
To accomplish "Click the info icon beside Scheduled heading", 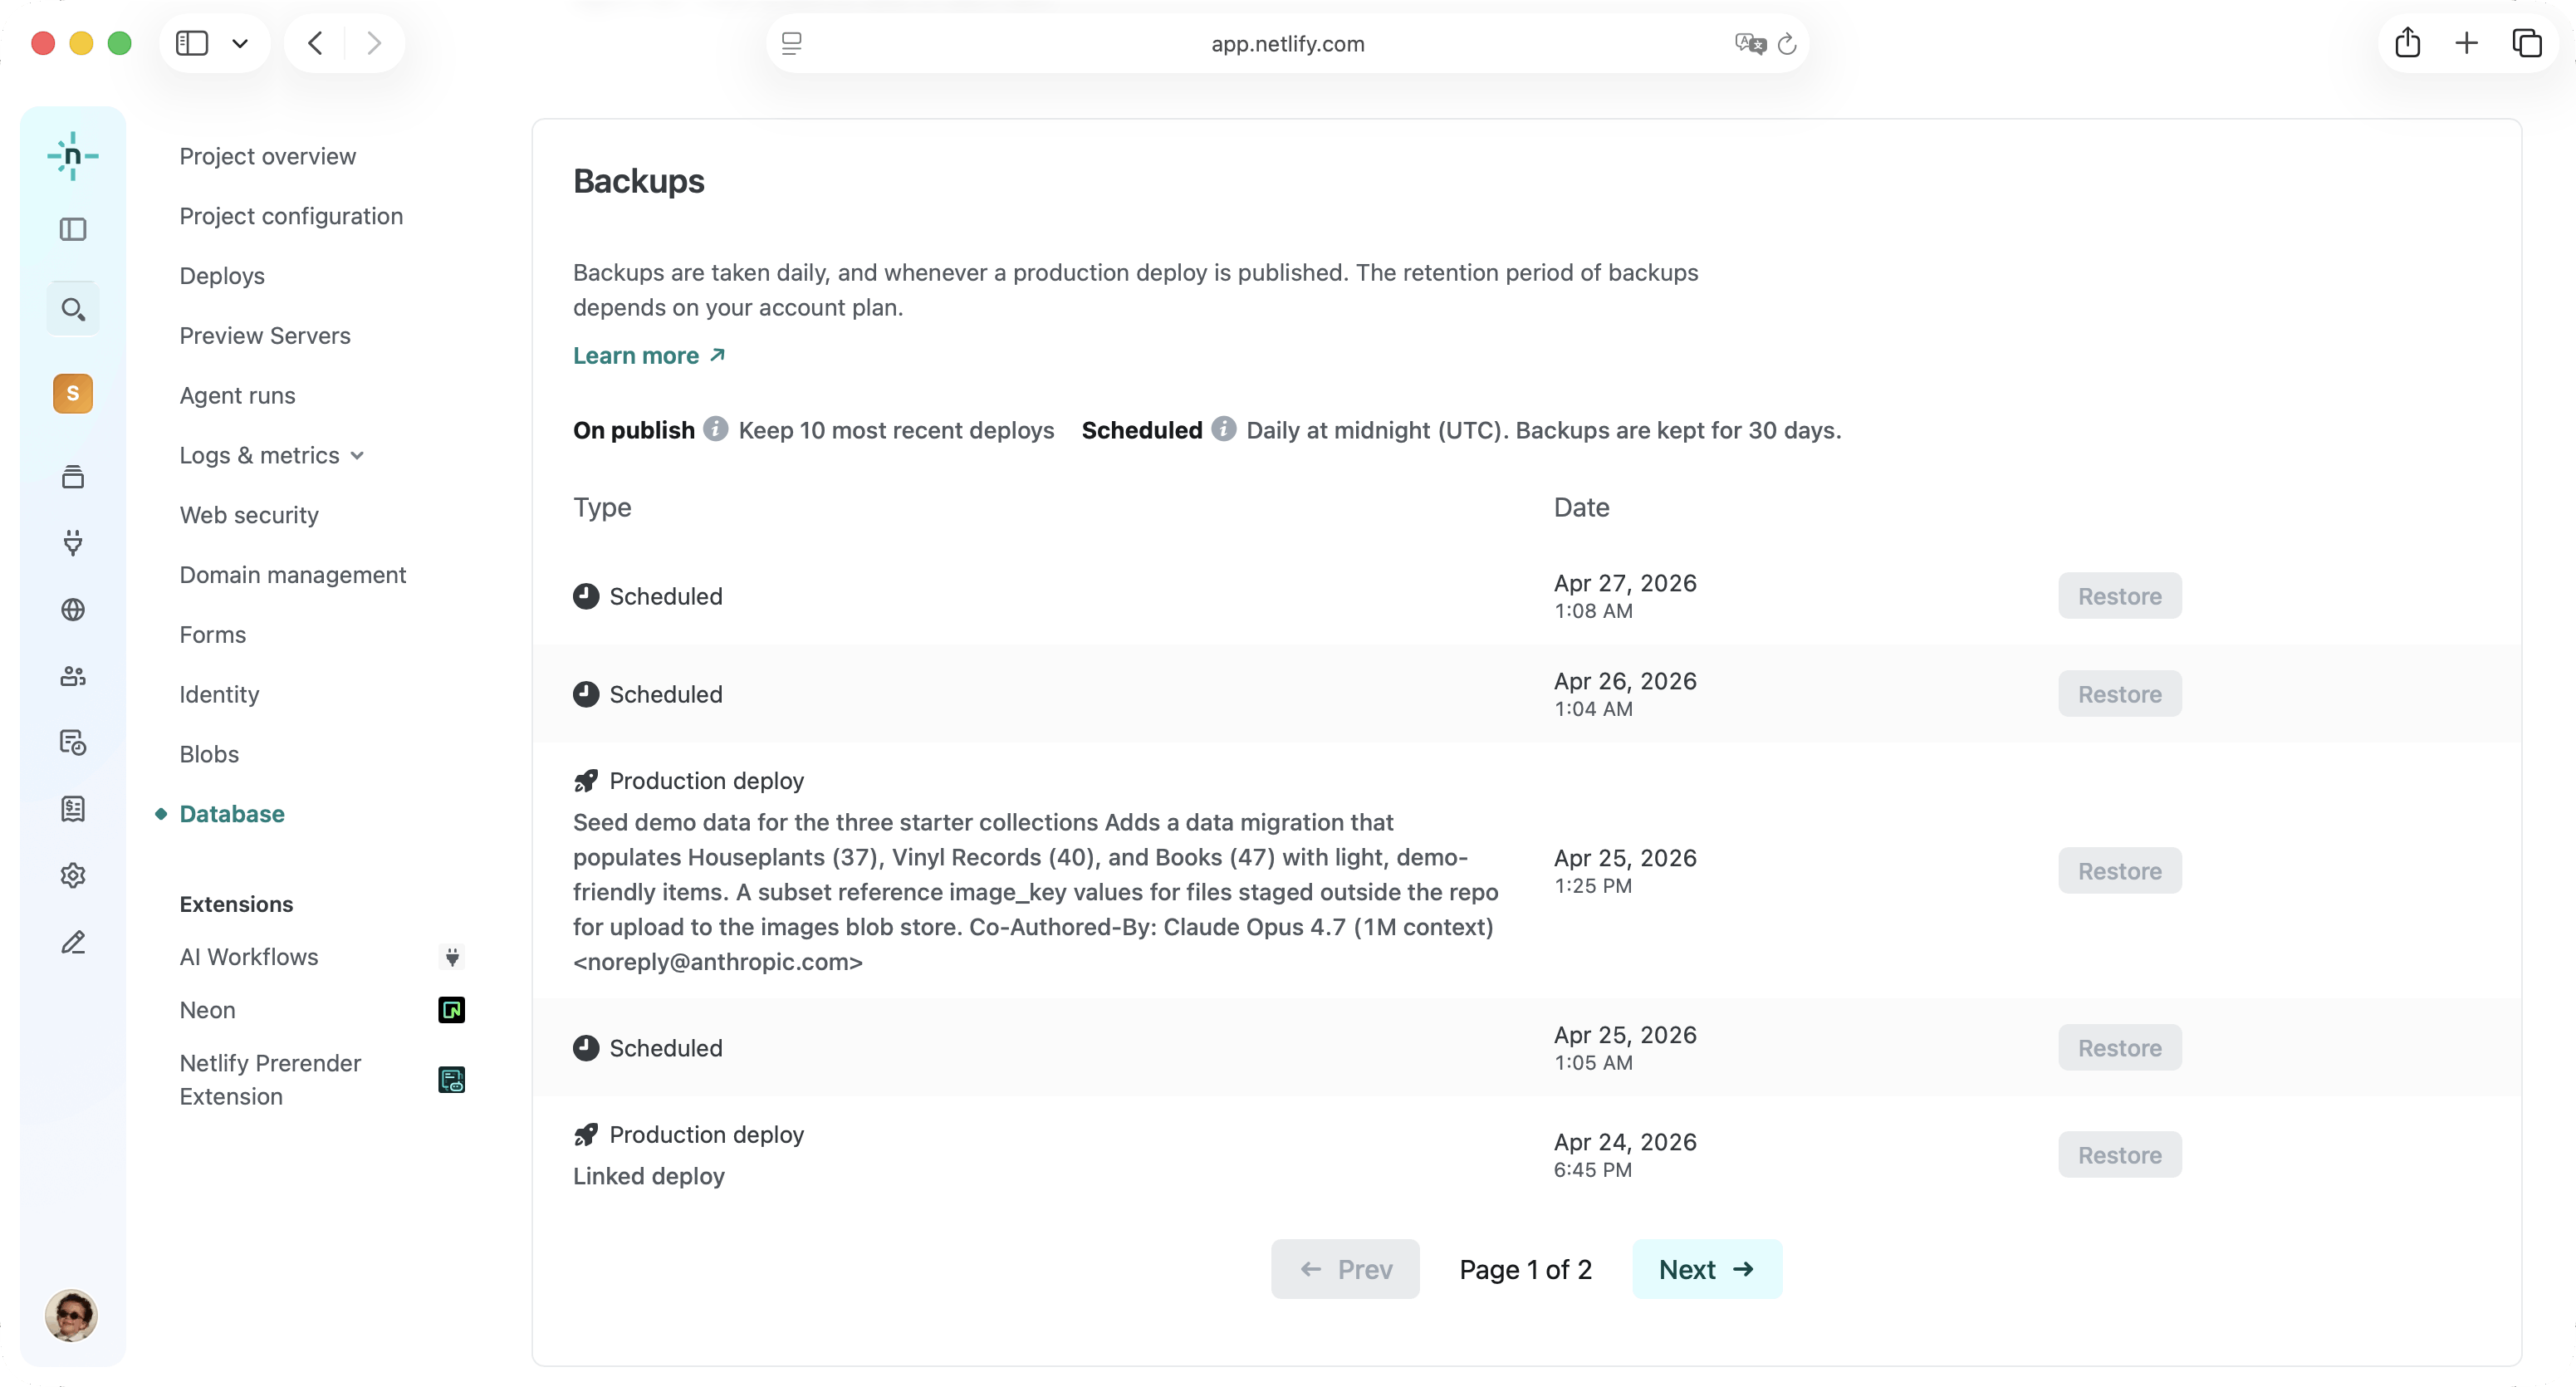I will tap(1223, 429).
